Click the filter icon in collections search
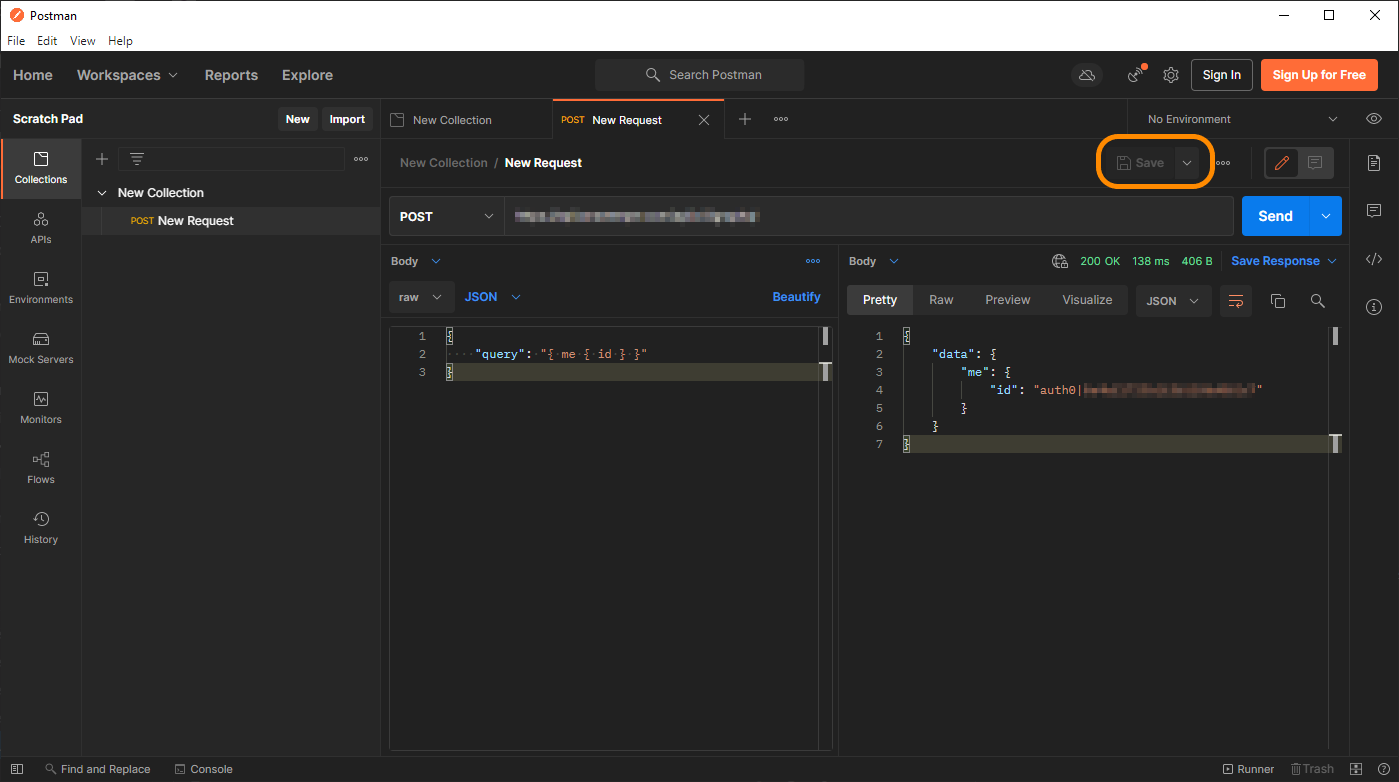1399x782 pixels. [137, 159]
